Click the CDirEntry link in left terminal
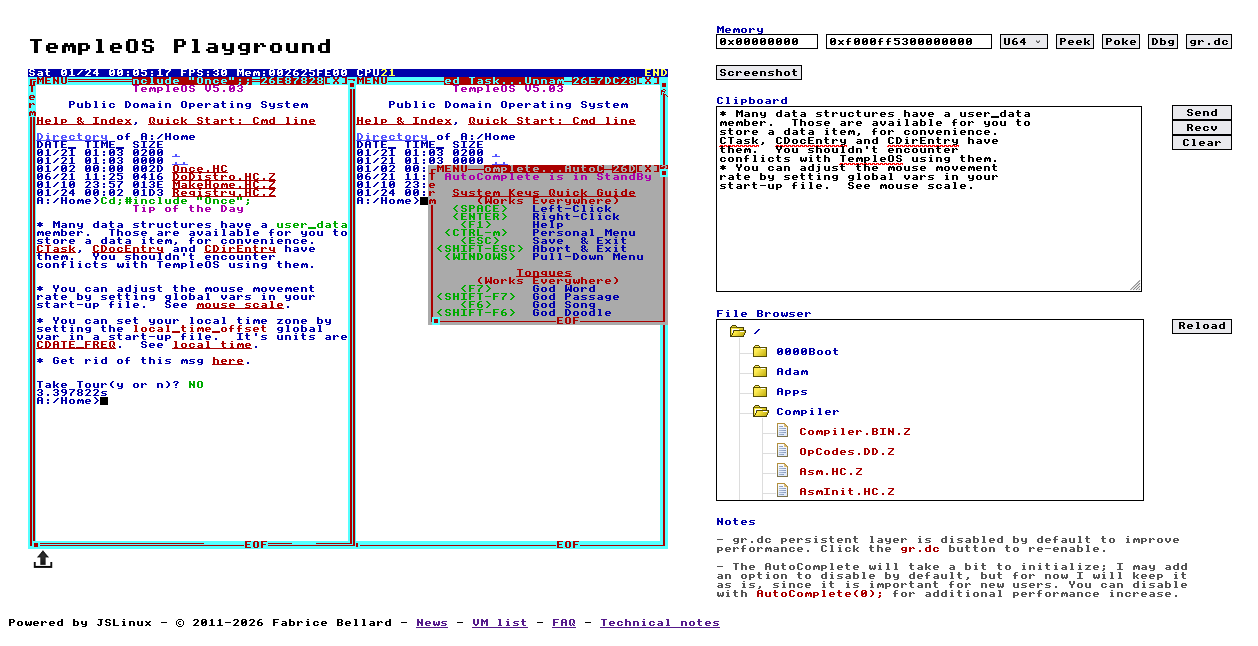The image size is (1258, 646). pyautogui.click(x=240, y=249)
